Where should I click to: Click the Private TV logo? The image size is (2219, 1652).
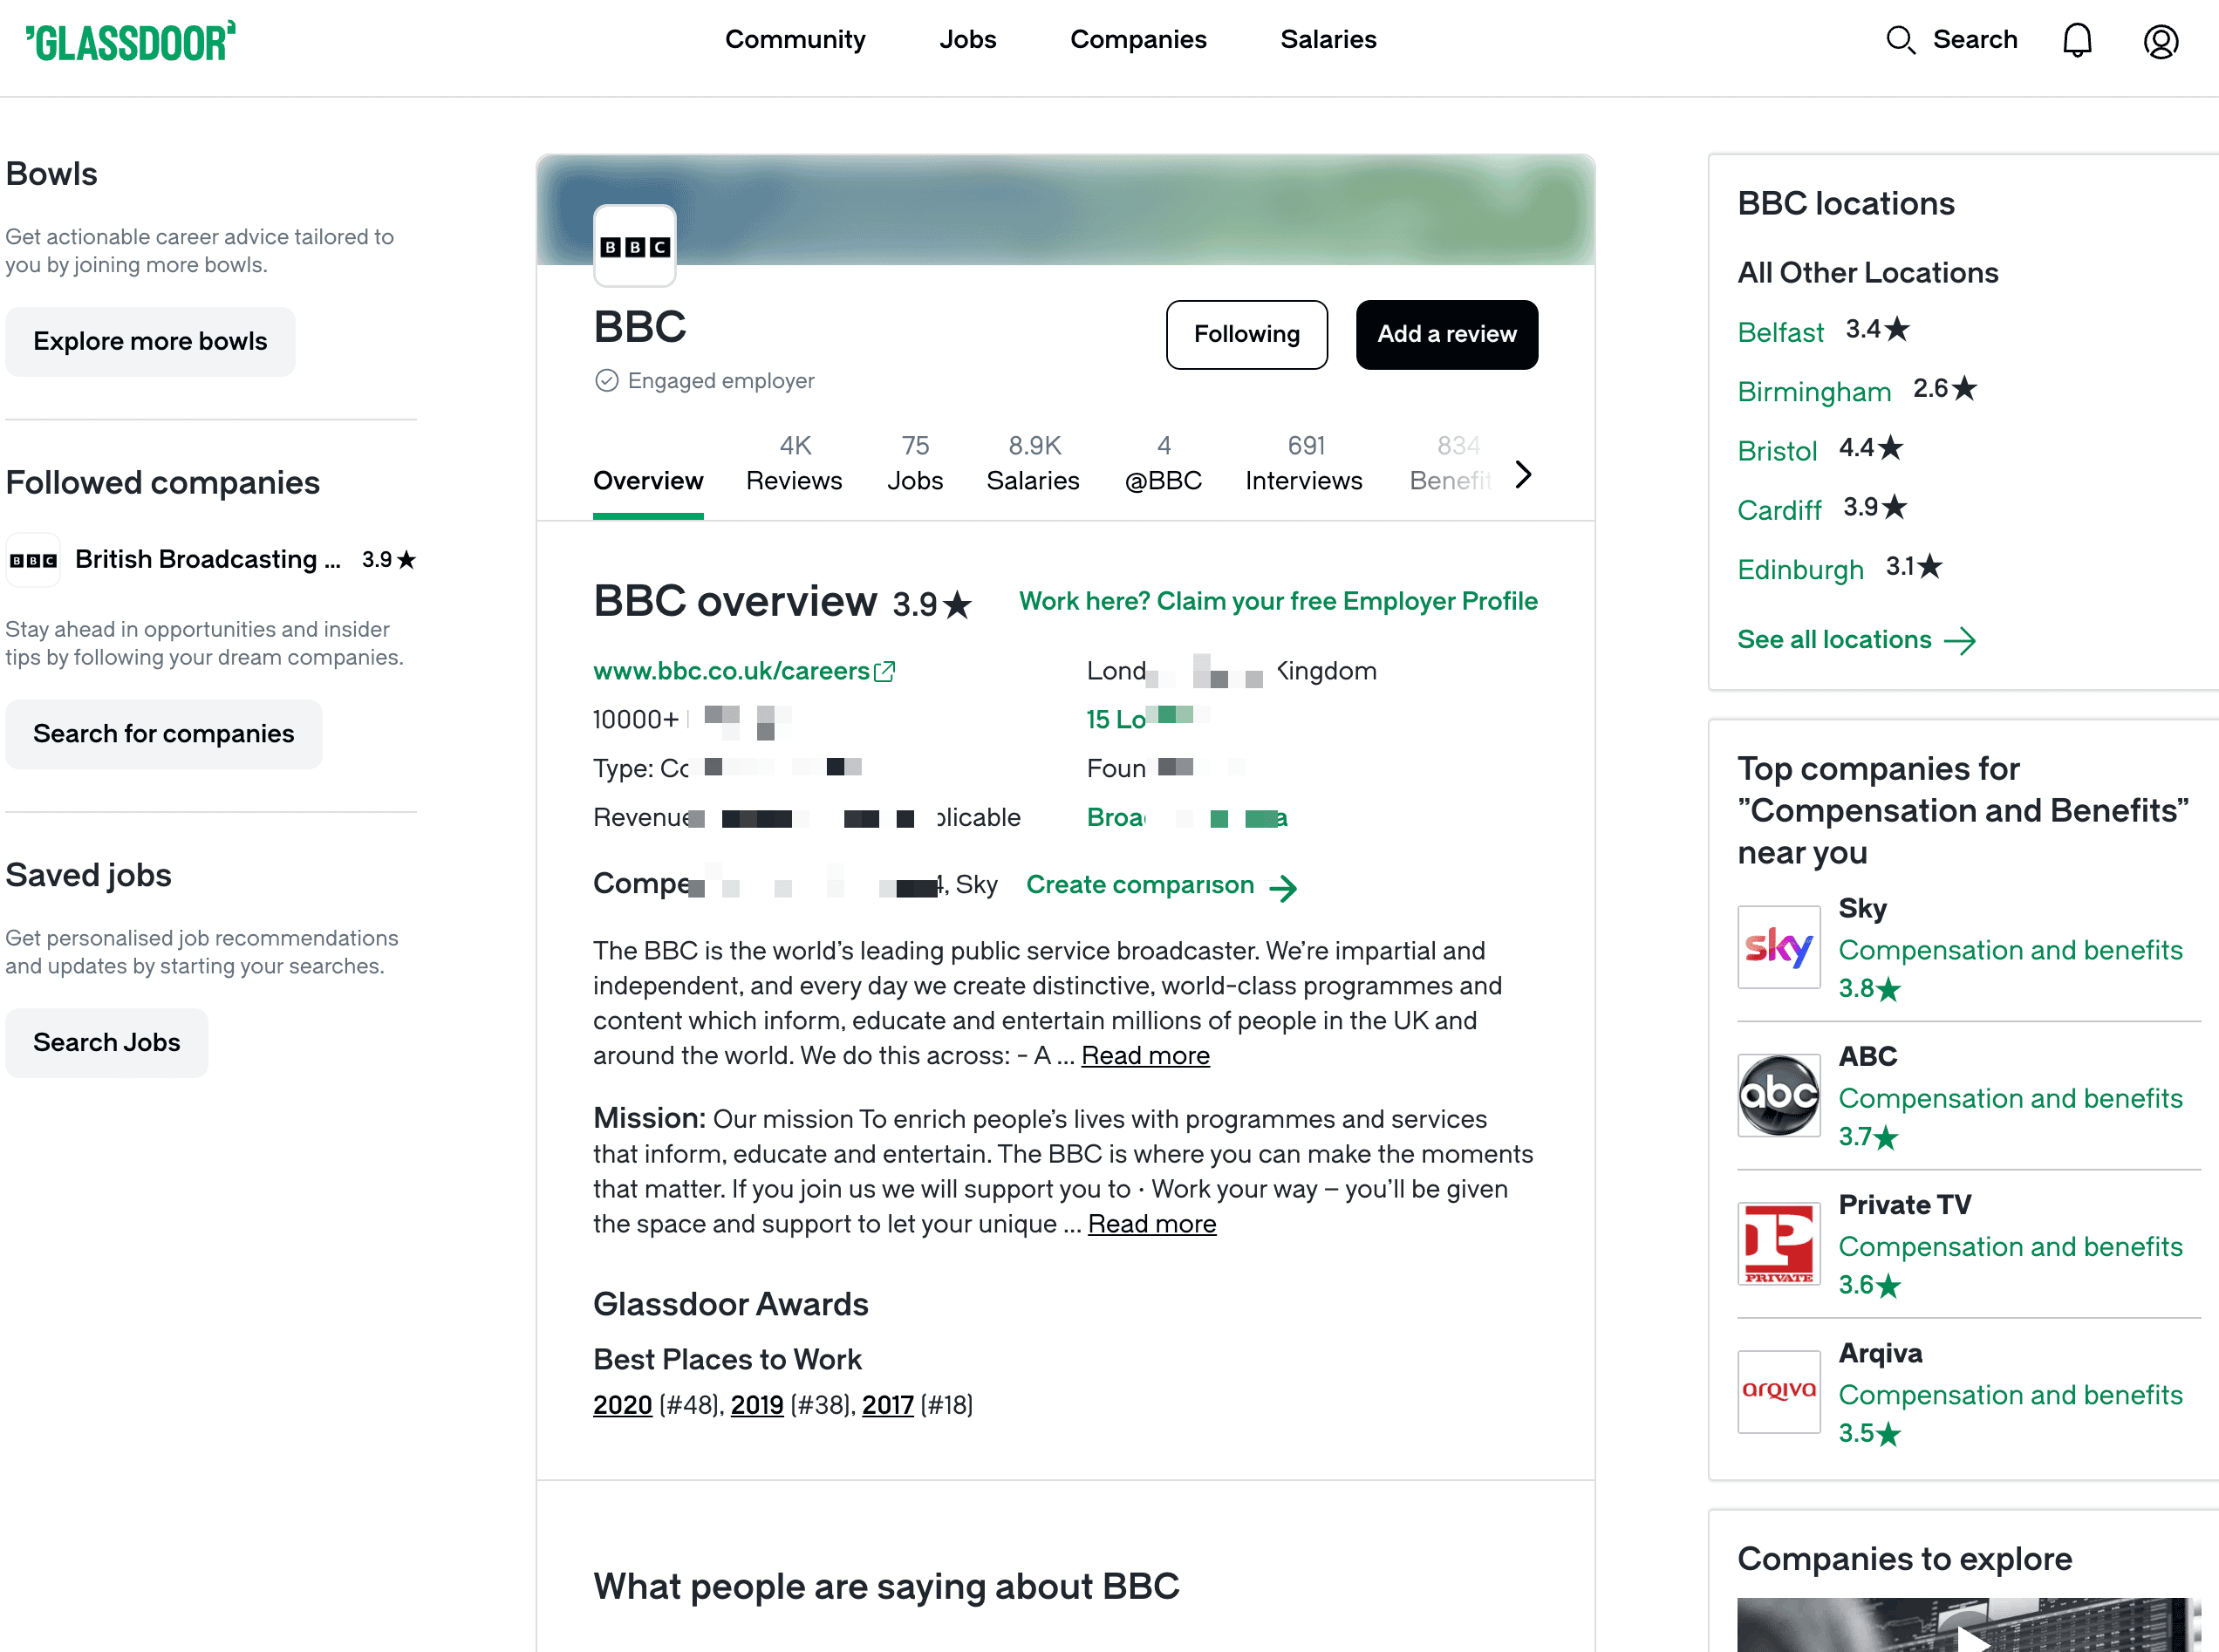(x=1778, y=1243)
